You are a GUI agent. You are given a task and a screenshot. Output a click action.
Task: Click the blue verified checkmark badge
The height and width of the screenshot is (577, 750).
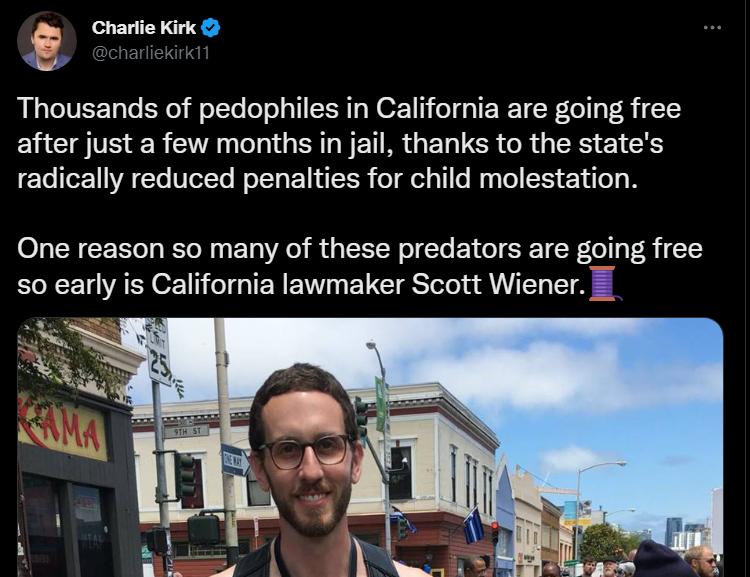[x=210, y=28]
